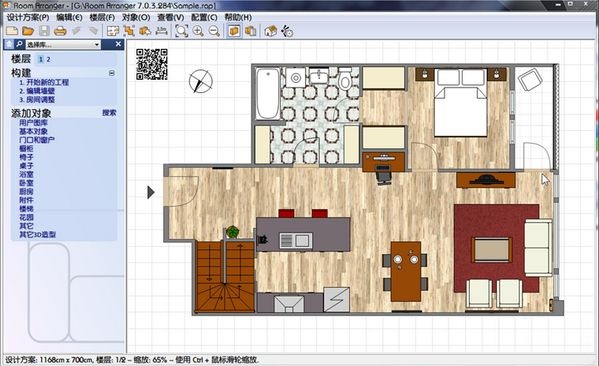Close the side panel with X
599x366 pixels.
point(118,44)
